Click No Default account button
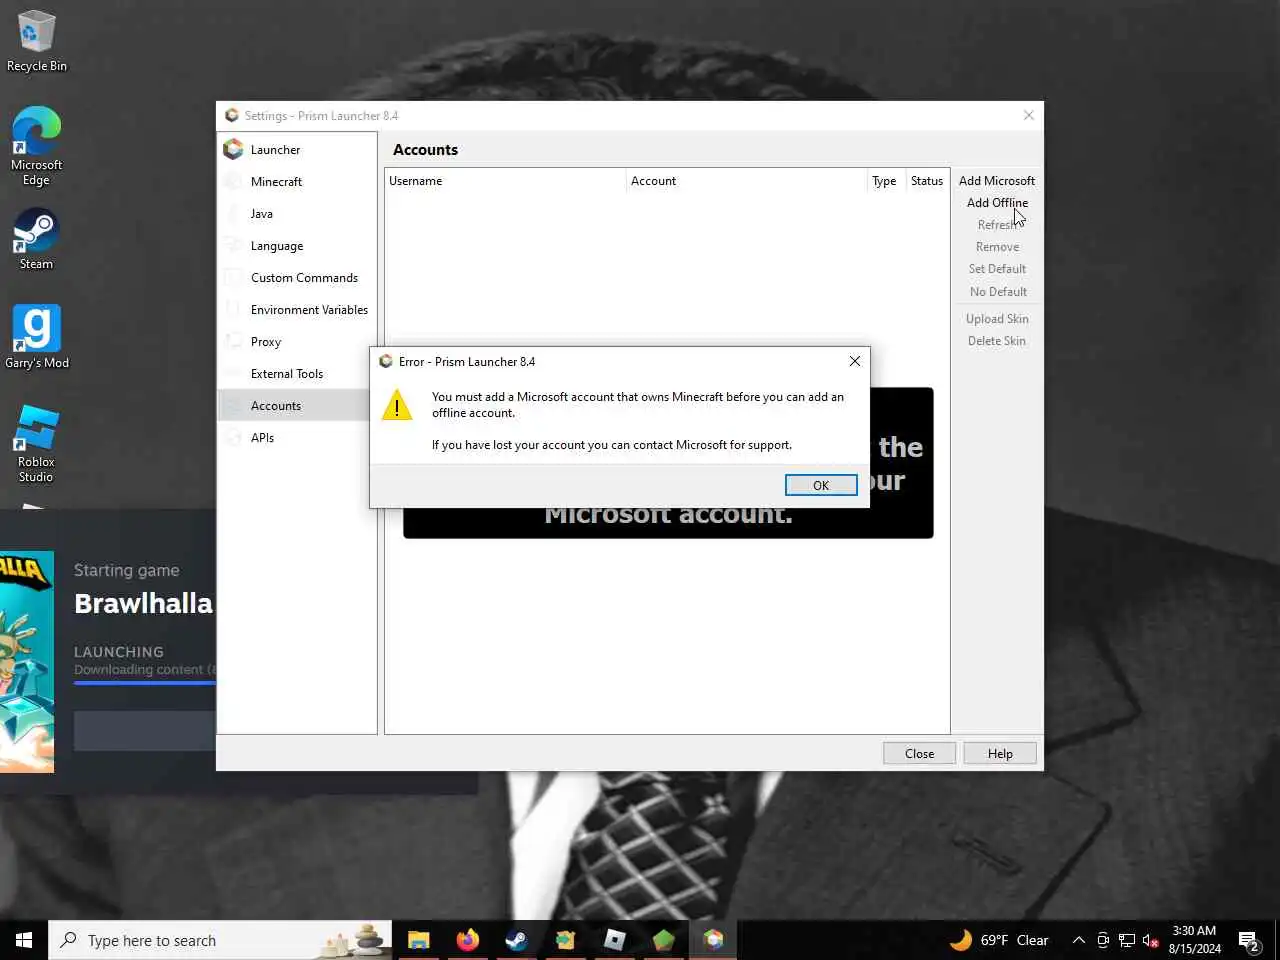Screen dimensions: 1280x960 point(997,292)
